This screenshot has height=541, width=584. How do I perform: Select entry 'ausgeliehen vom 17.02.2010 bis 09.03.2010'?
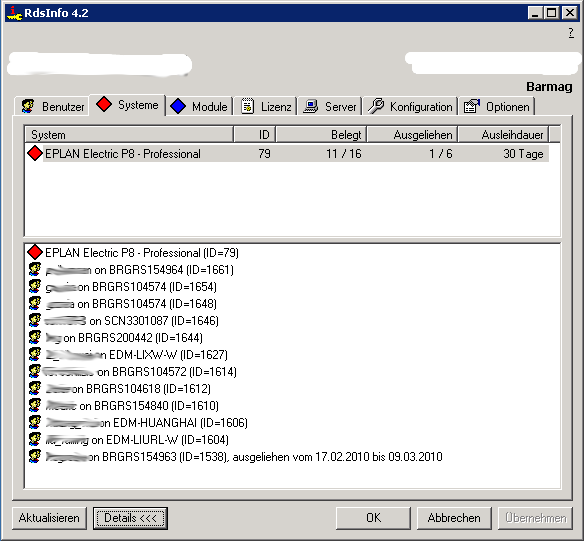coord(337,457)
